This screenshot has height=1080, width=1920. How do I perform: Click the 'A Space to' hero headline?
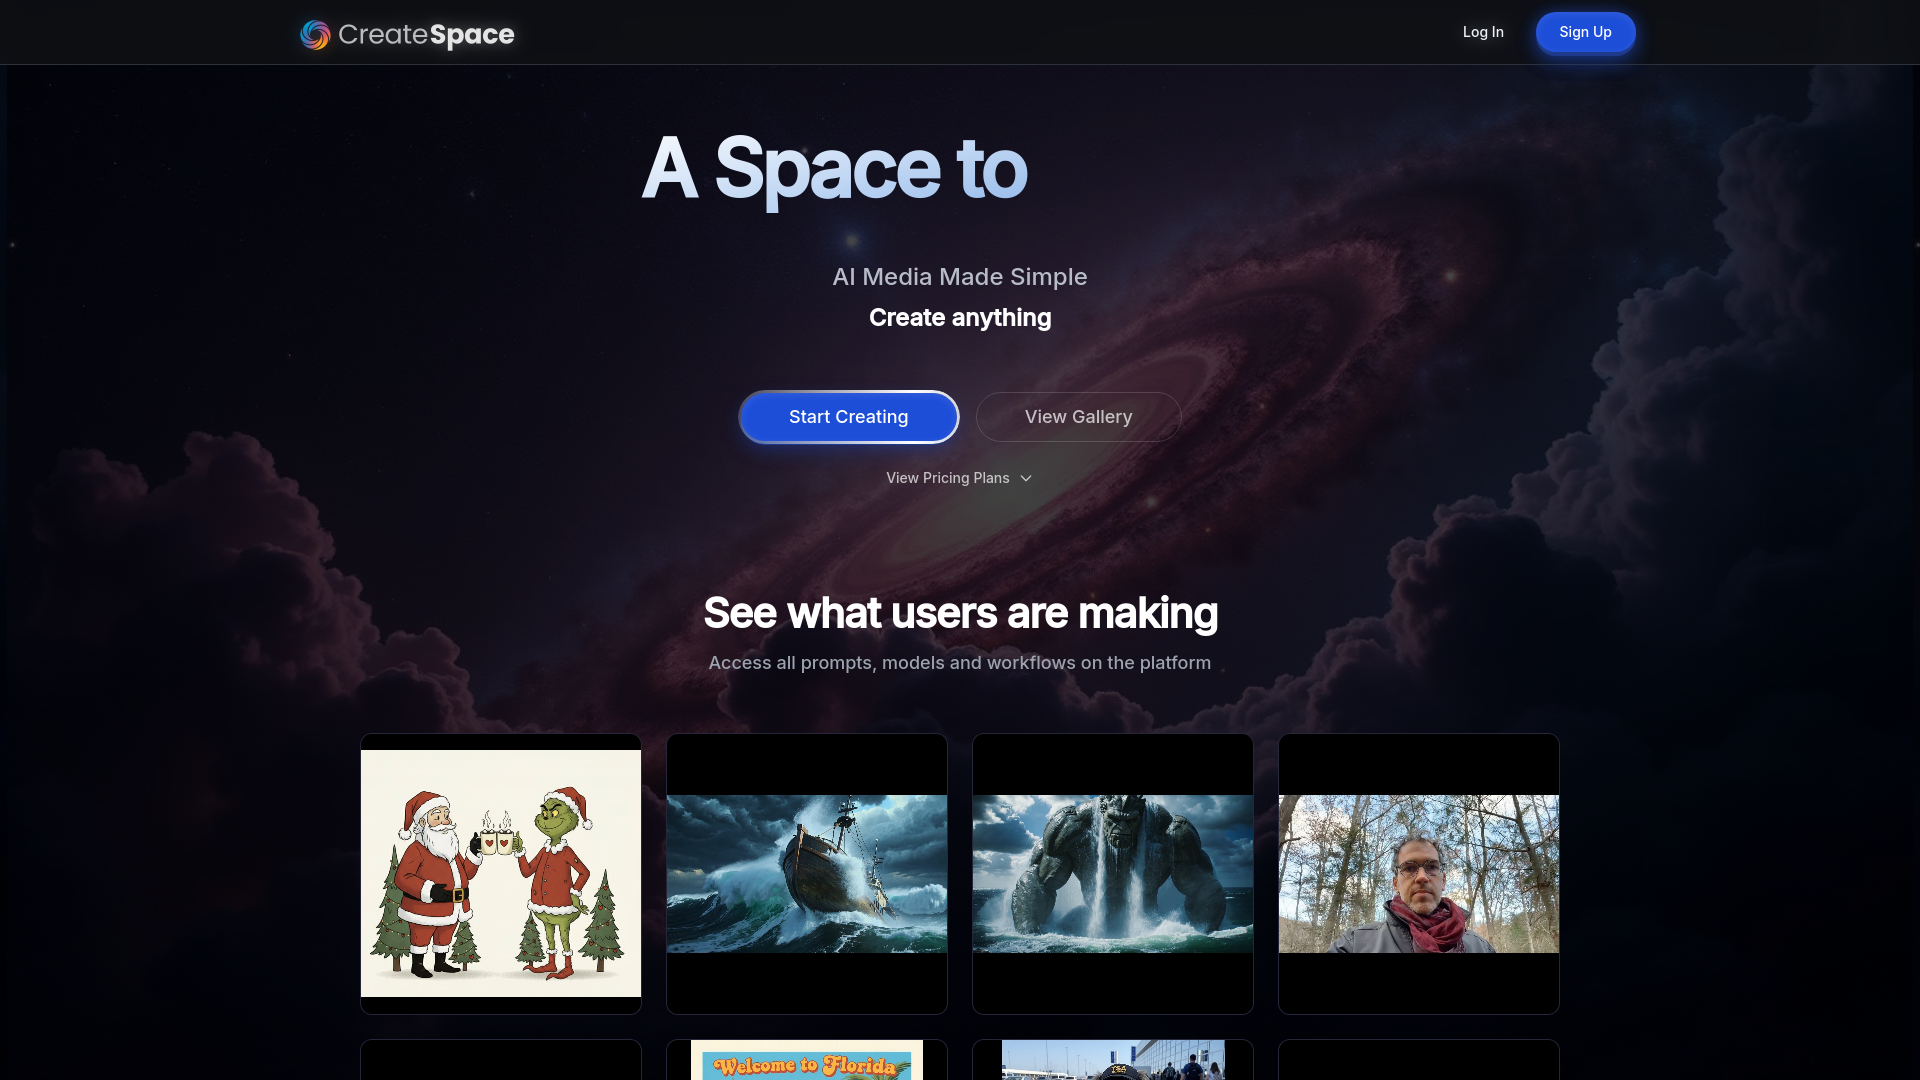(x=834, y=169)
